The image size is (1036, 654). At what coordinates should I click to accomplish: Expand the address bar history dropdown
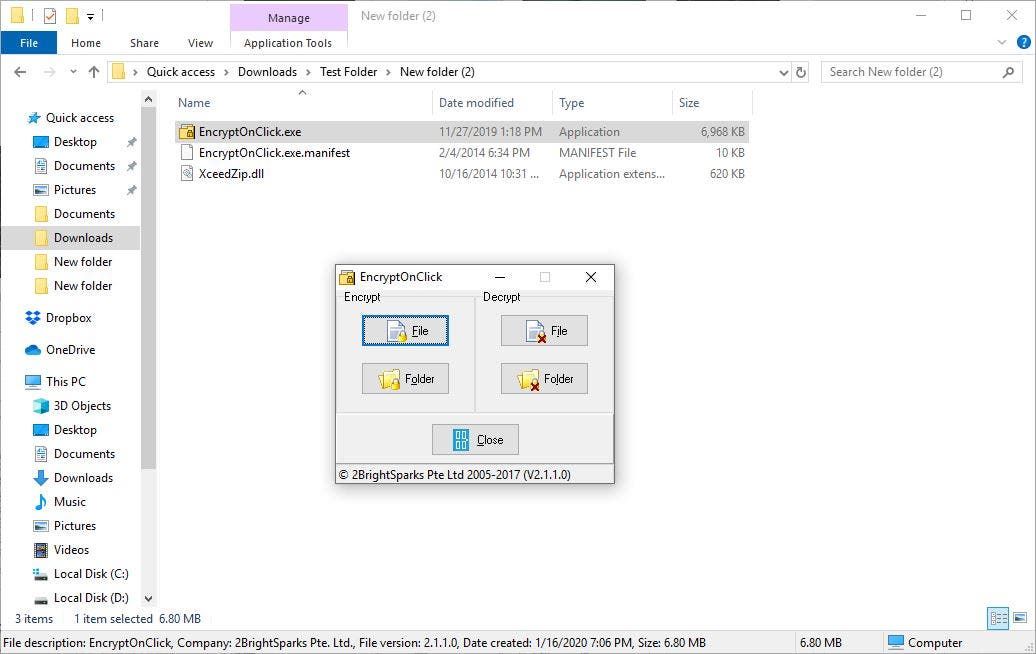pos(784,72)
